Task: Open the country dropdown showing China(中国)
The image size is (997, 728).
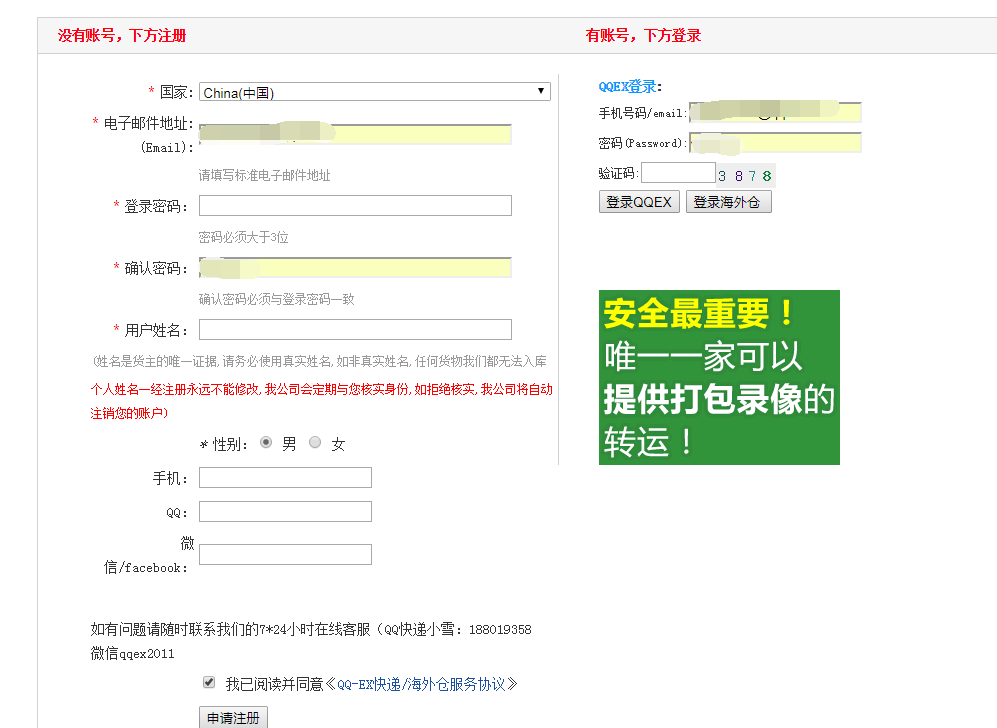Action: pos(375,92)
